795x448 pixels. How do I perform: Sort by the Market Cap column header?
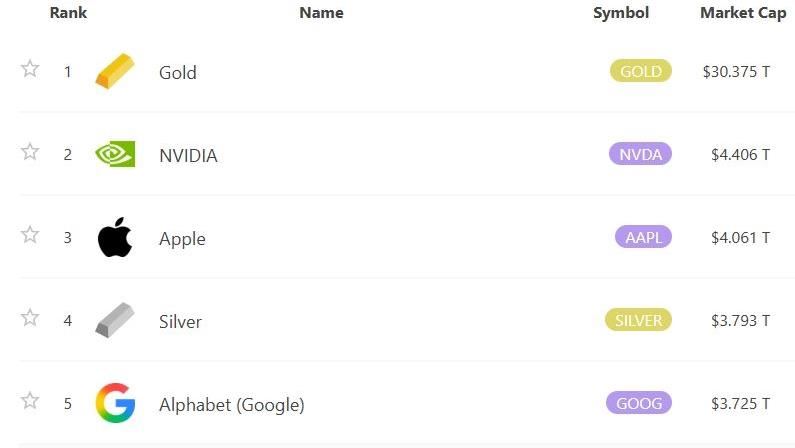click(743, 13)
